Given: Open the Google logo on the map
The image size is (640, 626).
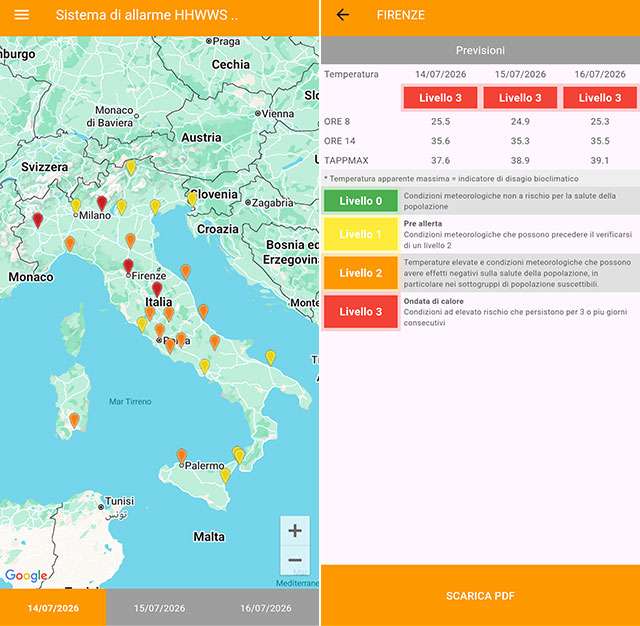Looking at the screenshot, I should [x=26, y=575].
